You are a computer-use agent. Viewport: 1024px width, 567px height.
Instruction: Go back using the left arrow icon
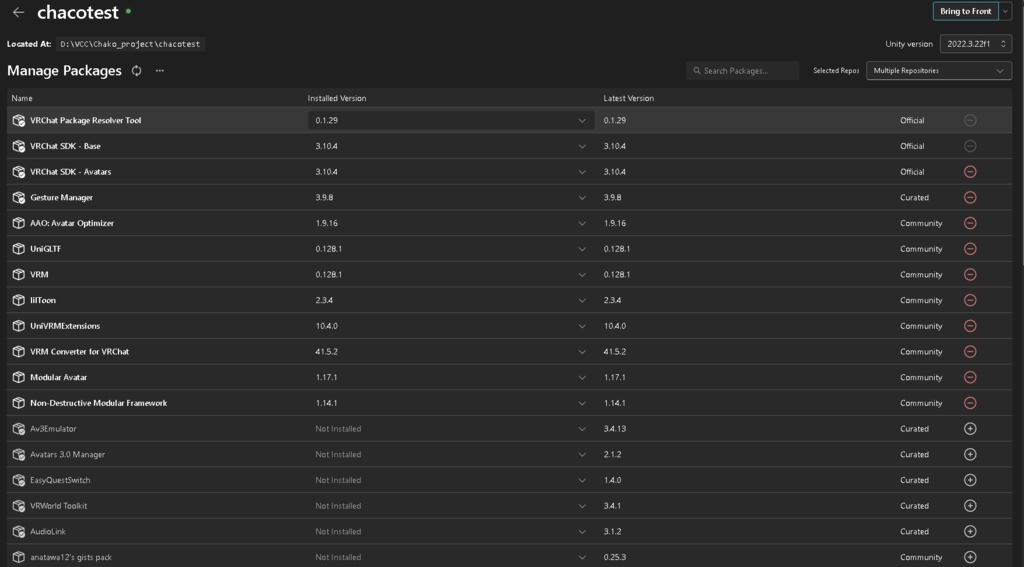(18, 12)
